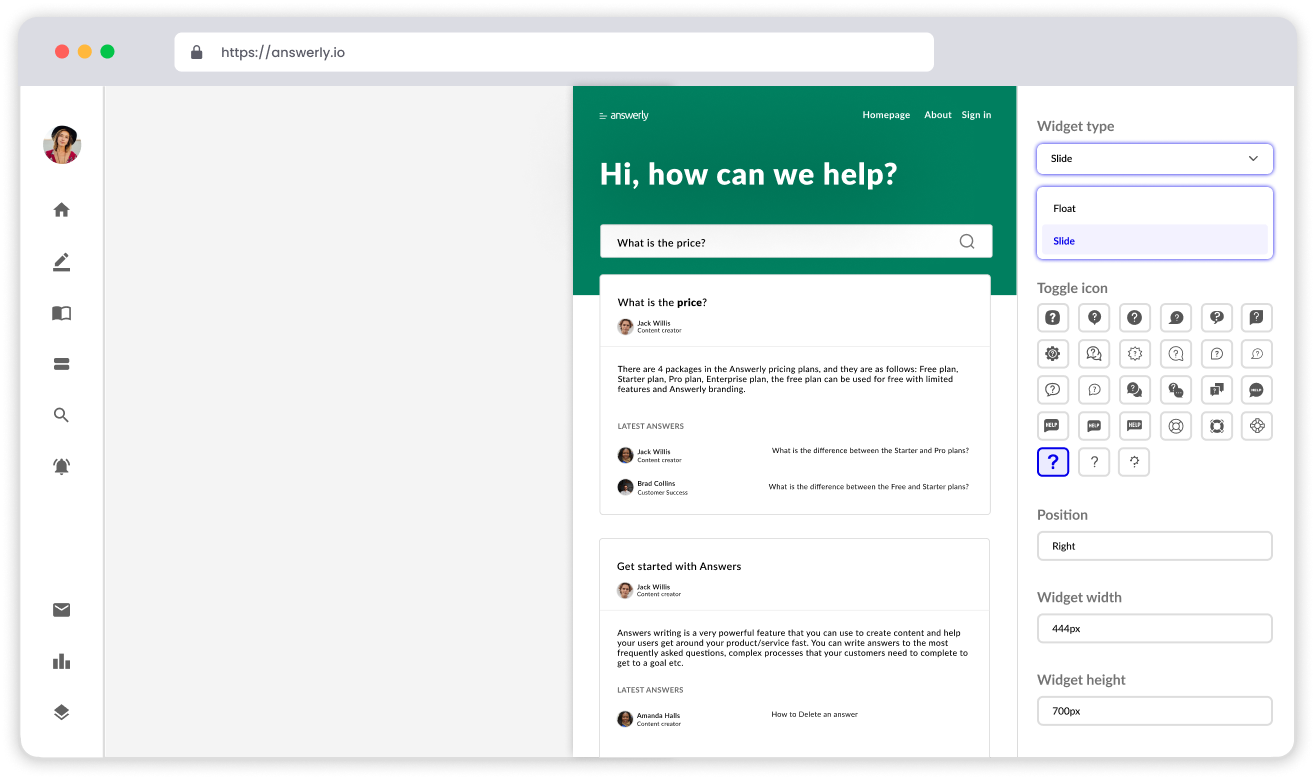This screenshot has width=1315, height=779.
Task: Open the Starter and Pro plans difference question
Action: point(870,451)
